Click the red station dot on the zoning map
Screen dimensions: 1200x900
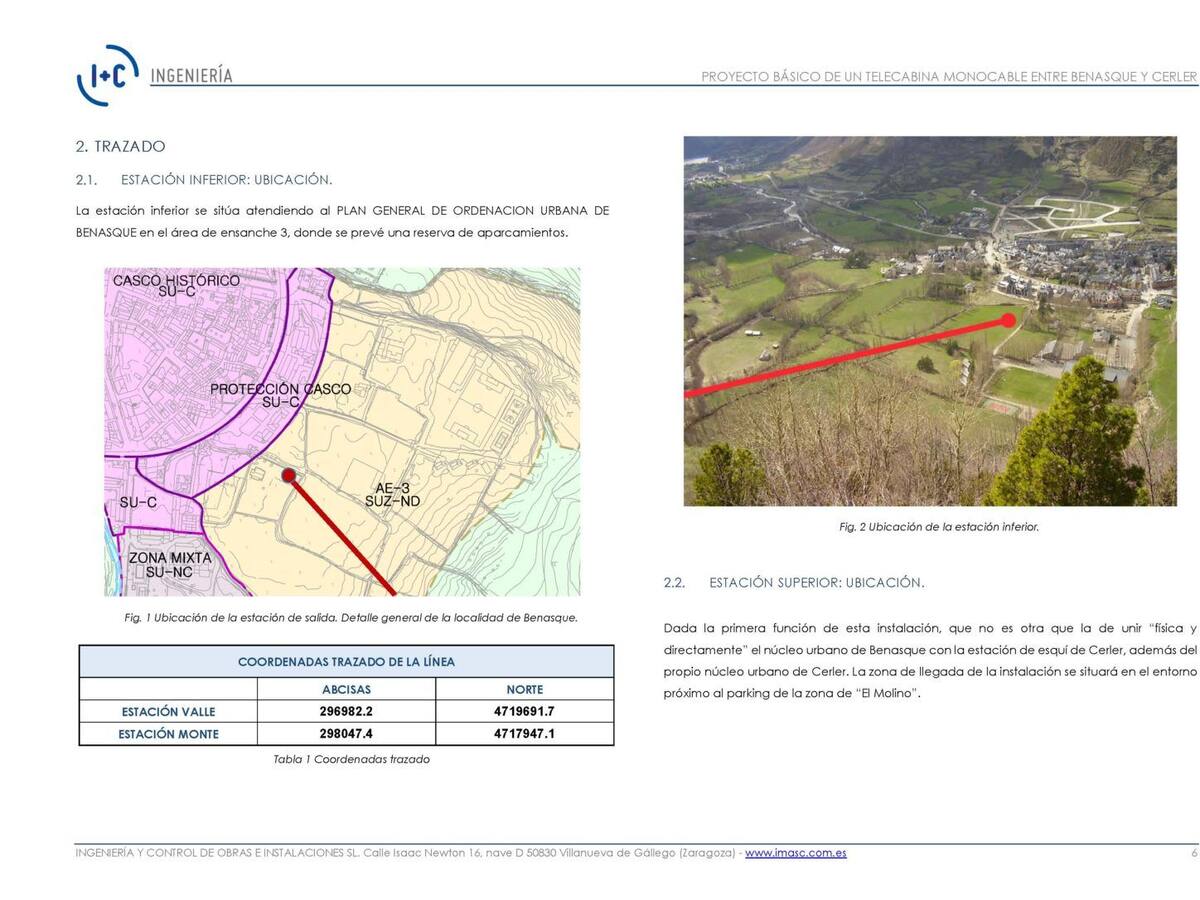(289, 475)
